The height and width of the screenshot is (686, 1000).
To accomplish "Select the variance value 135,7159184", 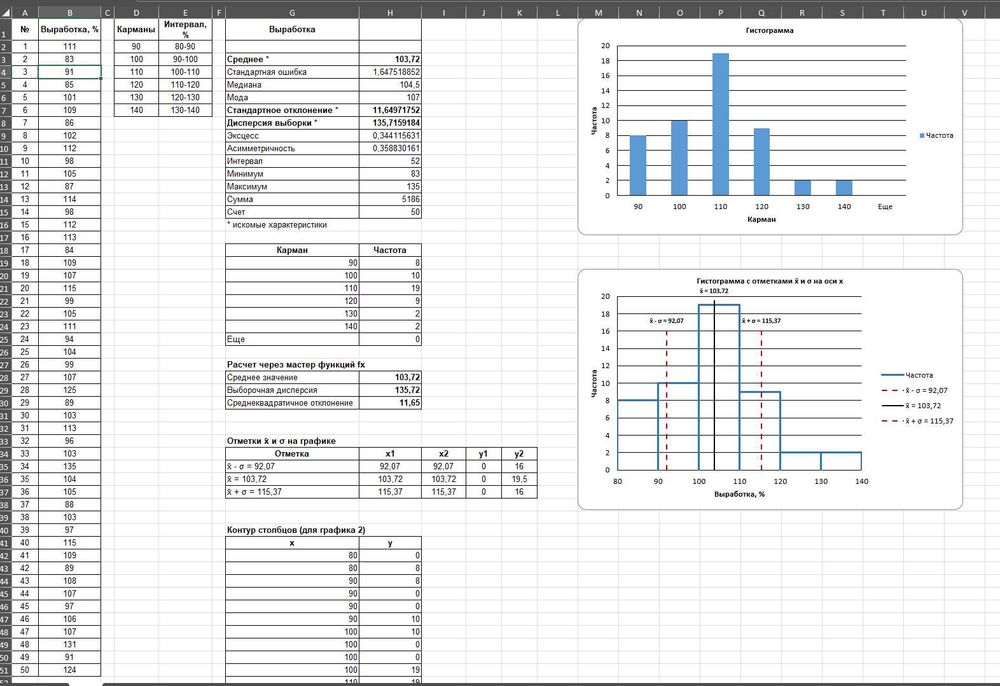I will [390, 123].
